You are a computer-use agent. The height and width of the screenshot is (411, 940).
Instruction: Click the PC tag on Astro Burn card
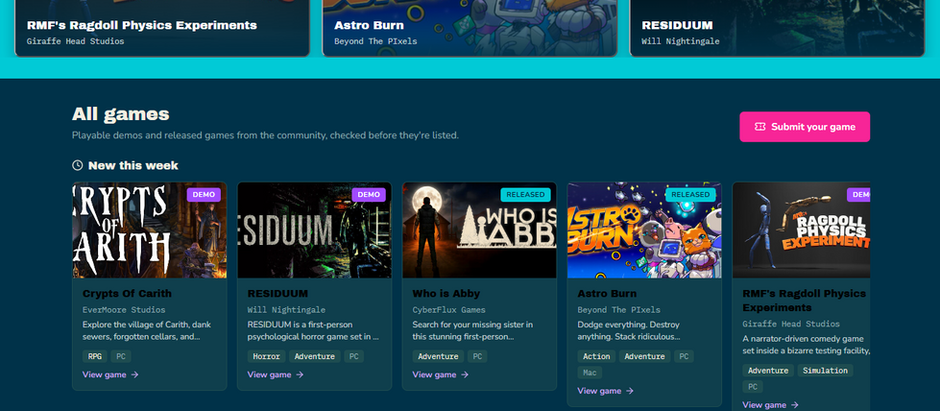pyautogui.click(x=684, y=356)
